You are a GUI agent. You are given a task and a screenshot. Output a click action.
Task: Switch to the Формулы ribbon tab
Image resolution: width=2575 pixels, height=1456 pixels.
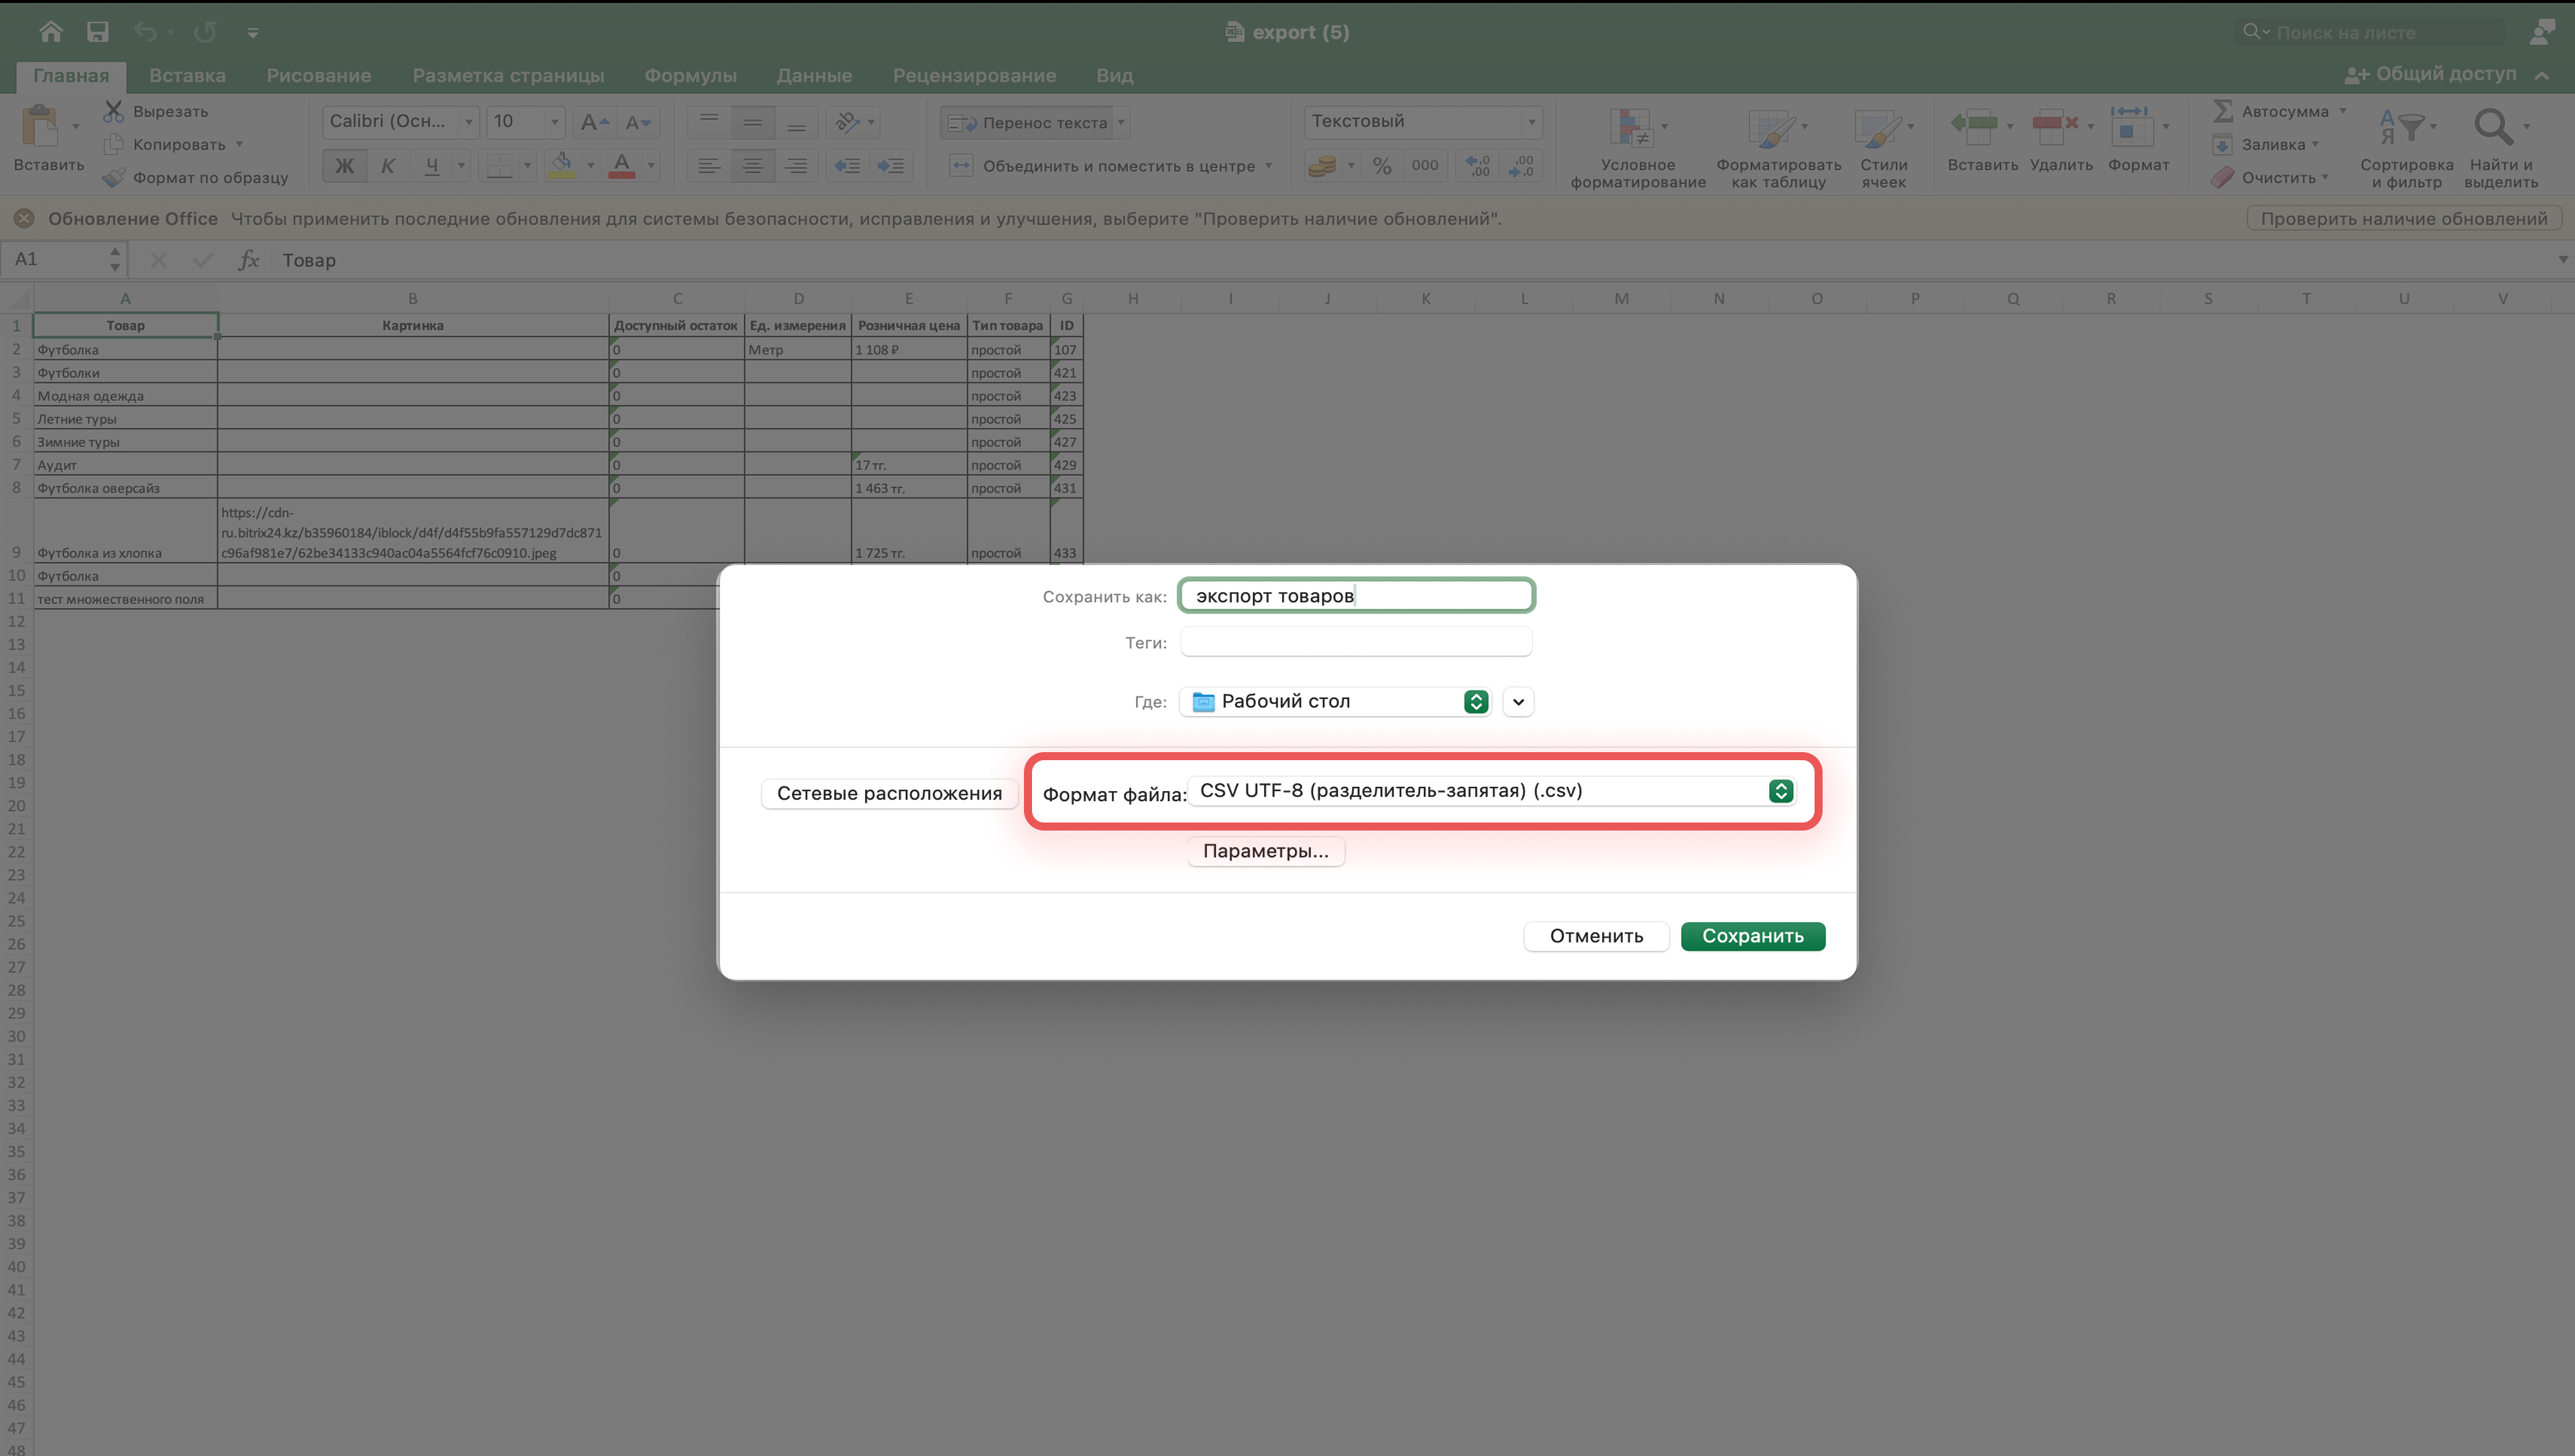tap(690, 76)
